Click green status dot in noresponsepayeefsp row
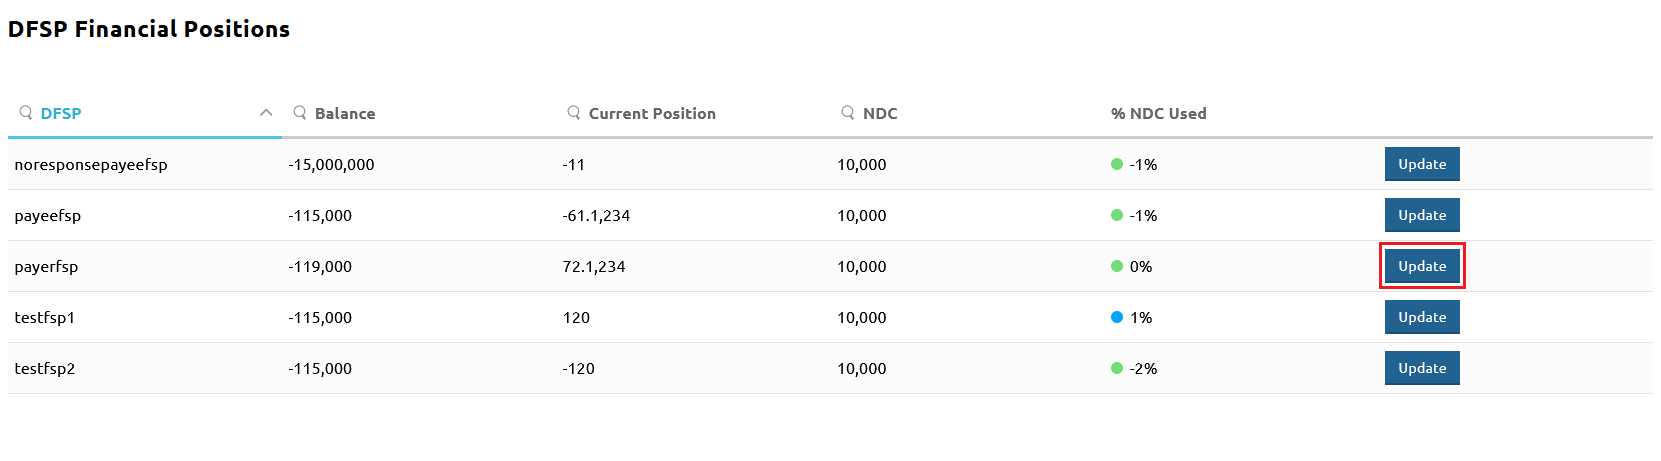 pyautogui.click(x=1117, y=164)
